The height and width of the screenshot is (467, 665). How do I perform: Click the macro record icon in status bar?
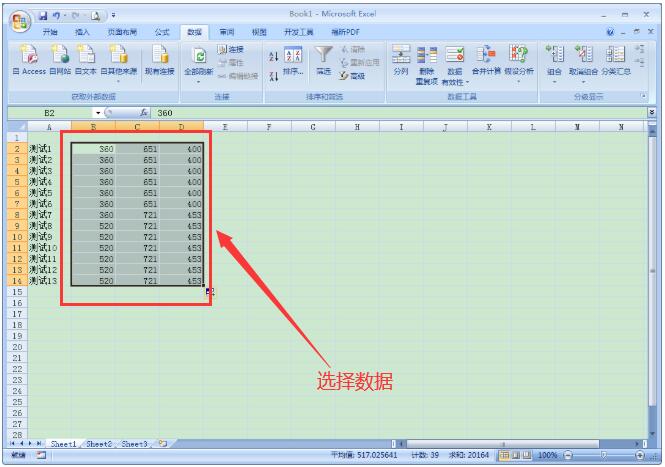point(41,456)
